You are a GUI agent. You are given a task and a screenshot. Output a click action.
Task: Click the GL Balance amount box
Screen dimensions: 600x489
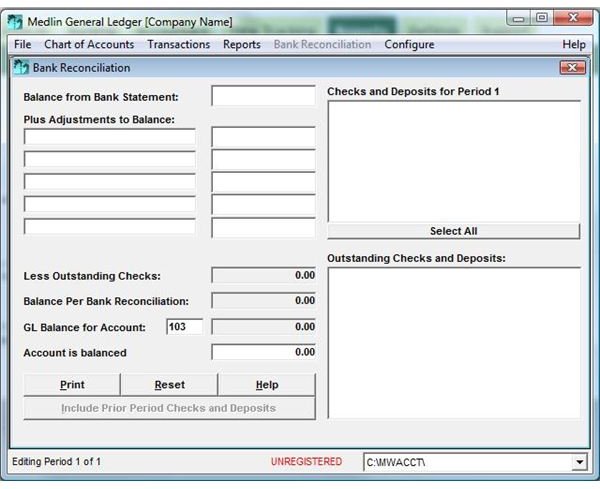pos(264,327)
